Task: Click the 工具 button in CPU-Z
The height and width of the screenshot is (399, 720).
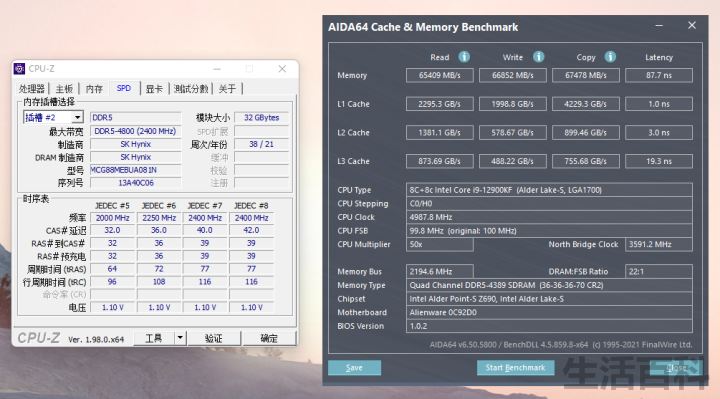Action: [x=154, y=338]
